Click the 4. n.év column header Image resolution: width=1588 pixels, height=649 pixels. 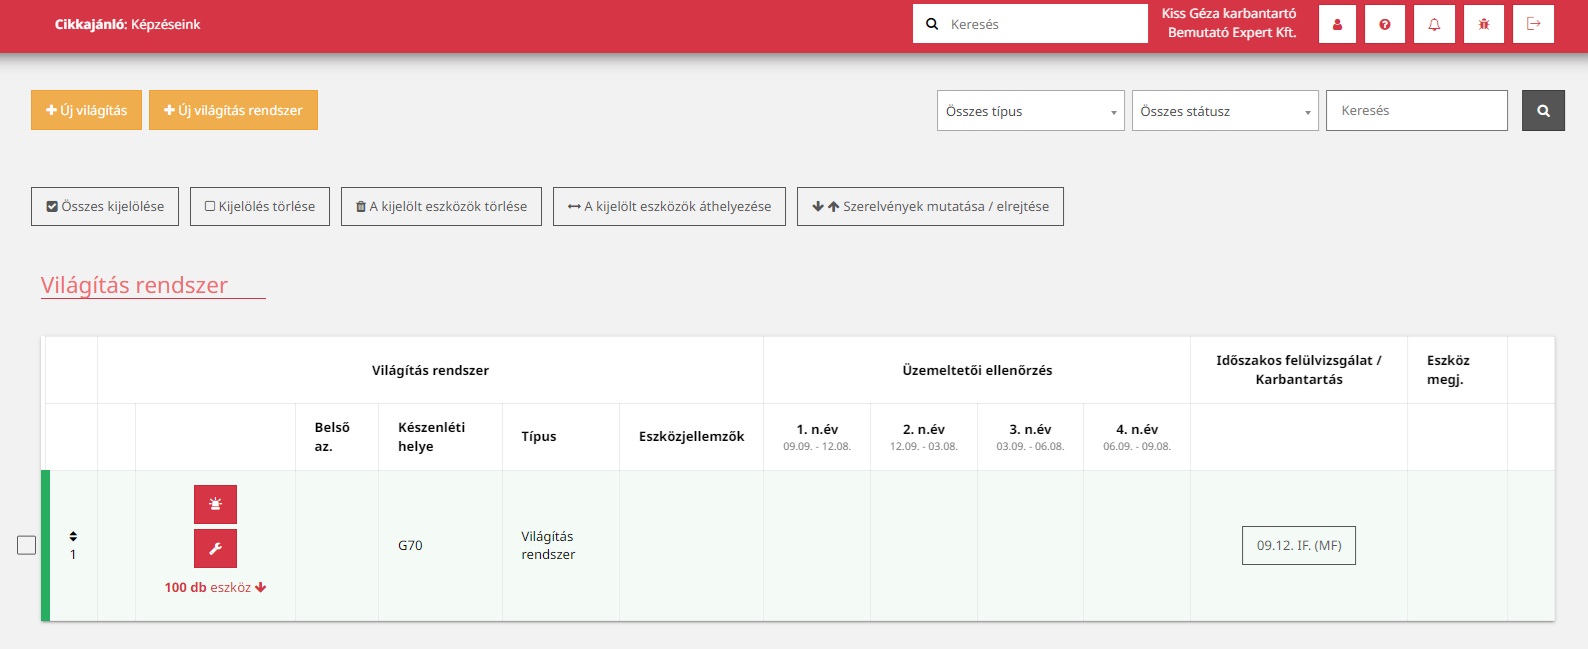point(1137,437)
